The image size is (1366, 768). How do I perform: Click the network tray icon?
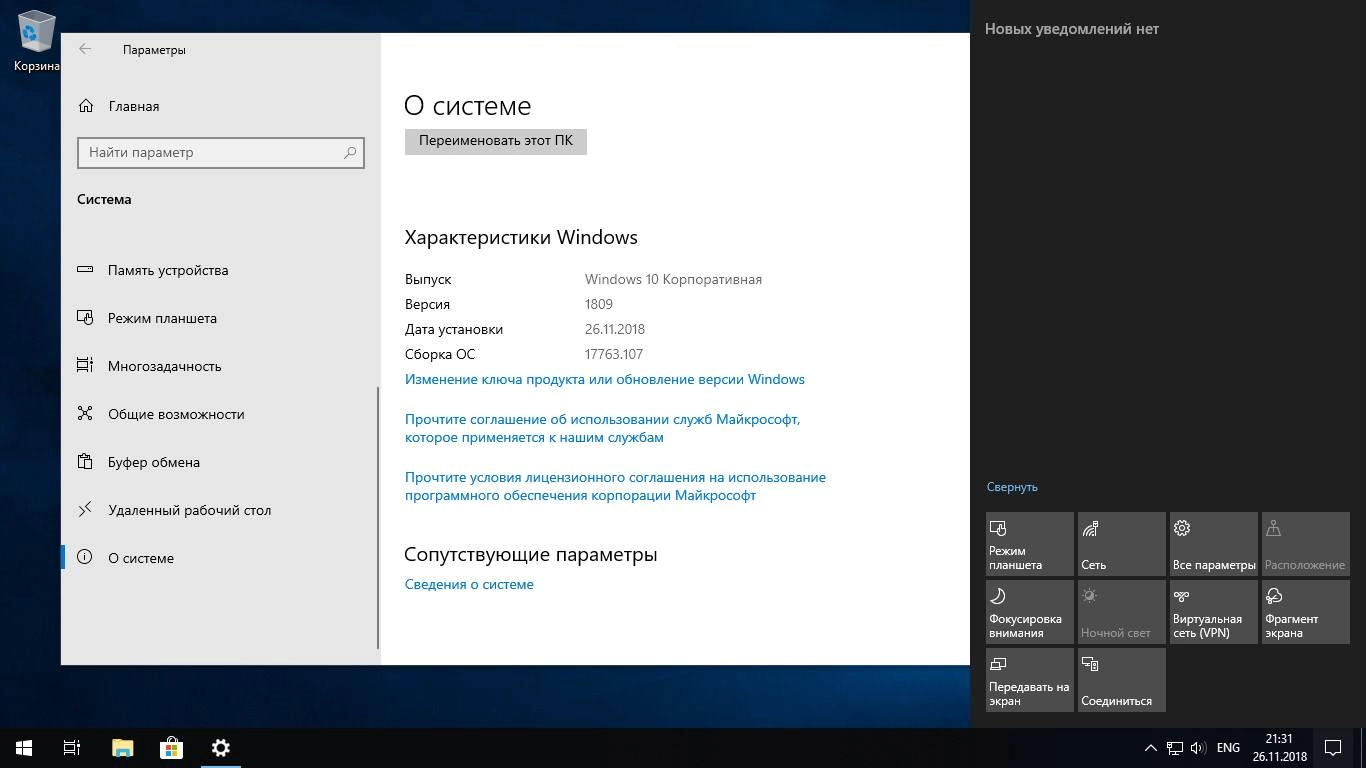(1174, 748)
